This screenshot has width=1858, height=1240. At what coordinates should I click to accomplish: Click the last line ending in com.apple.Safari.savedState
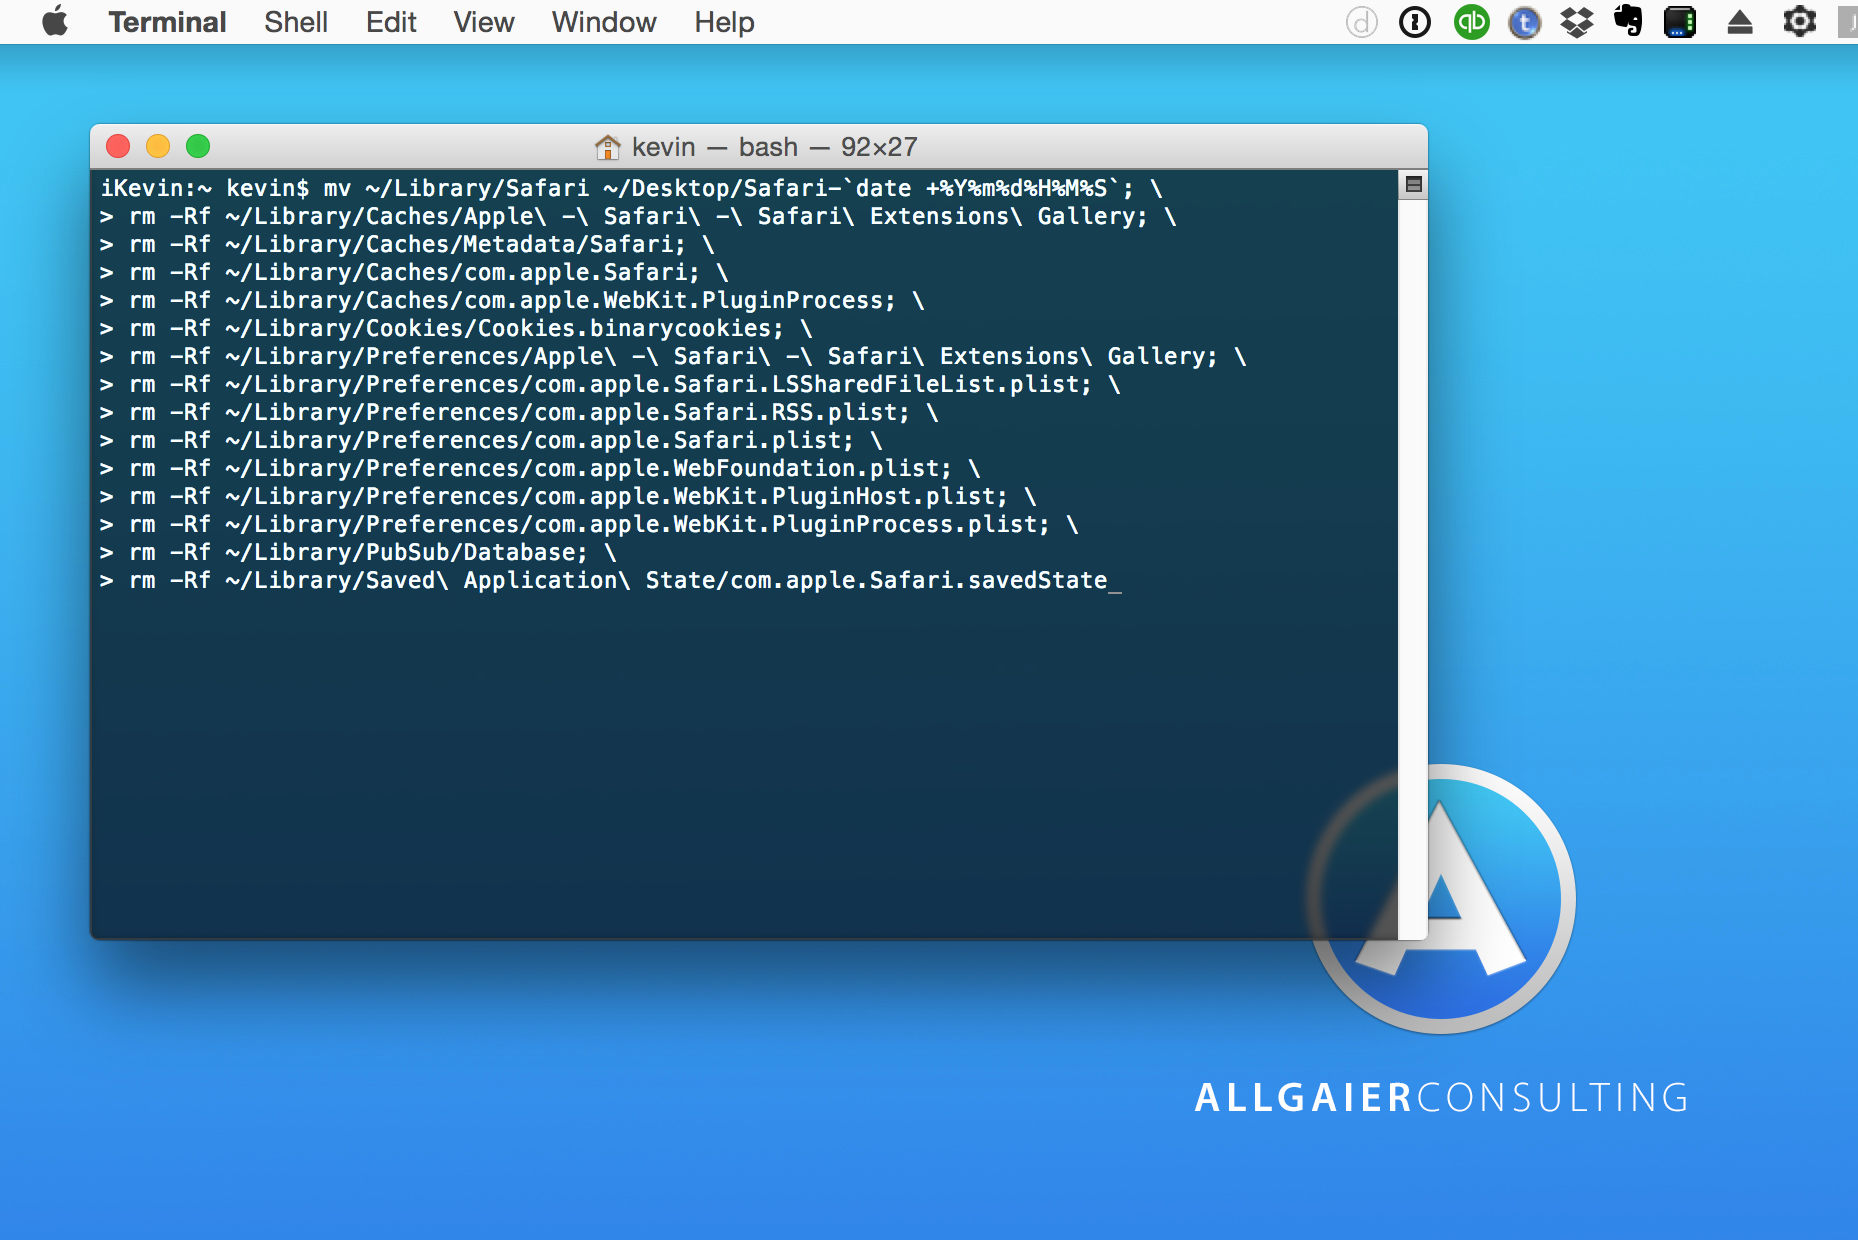611,580
